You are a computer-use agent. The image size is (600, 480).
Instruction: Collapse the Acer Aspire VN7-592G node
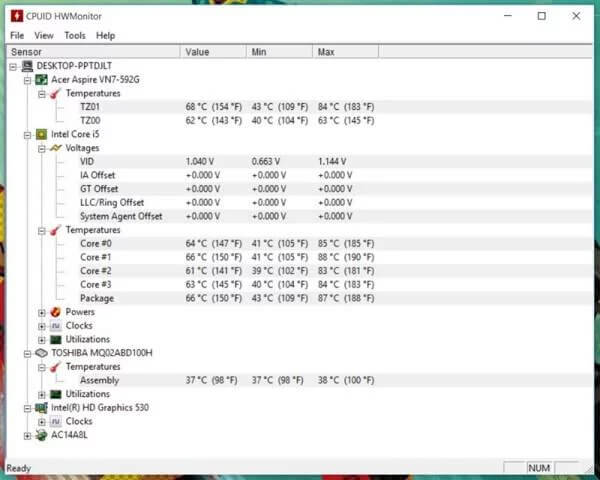click(27, 80)
